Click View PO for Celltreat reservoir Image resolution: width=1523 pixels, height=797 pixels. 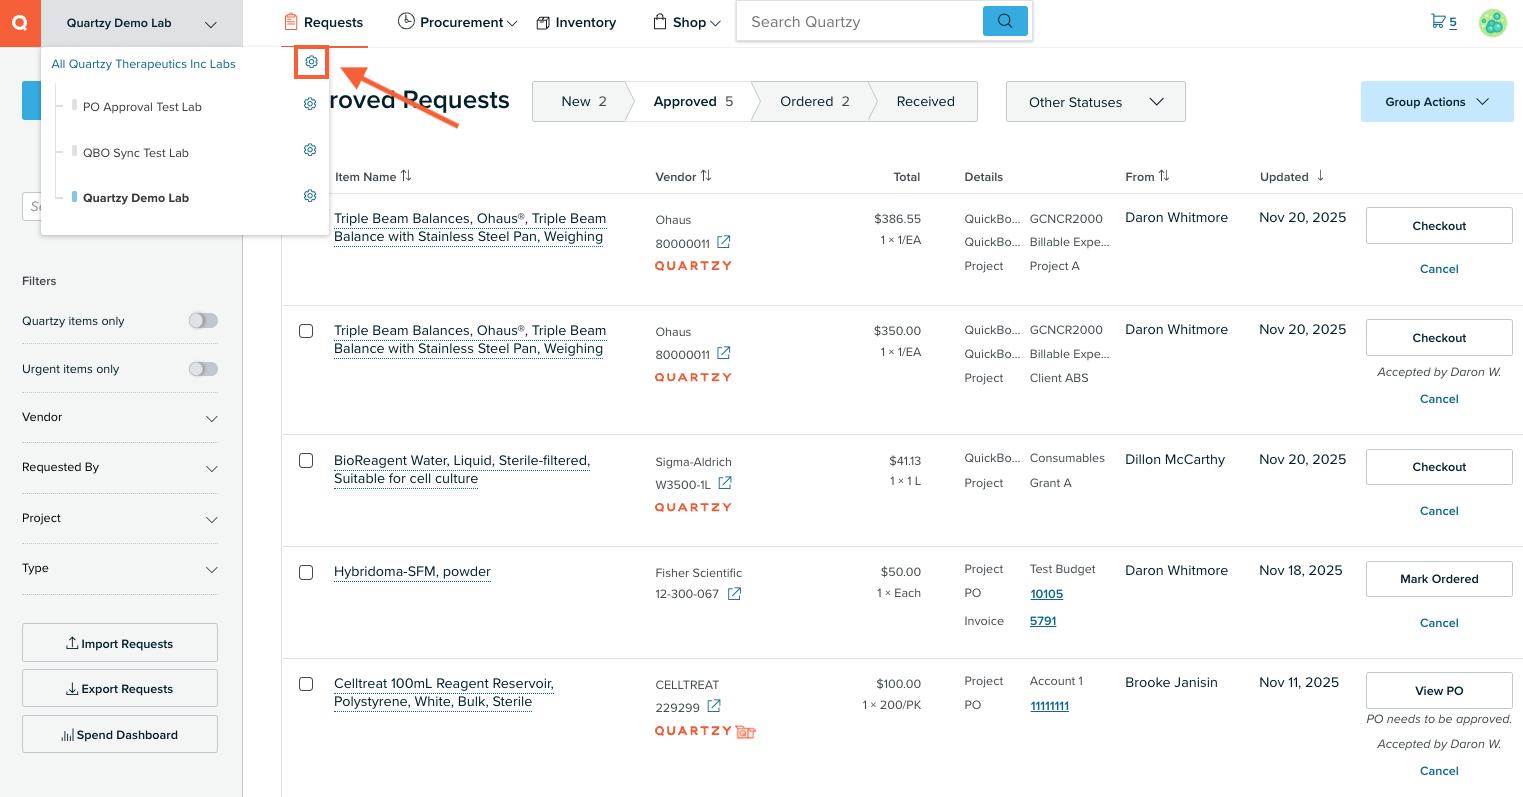[1439, 691]
